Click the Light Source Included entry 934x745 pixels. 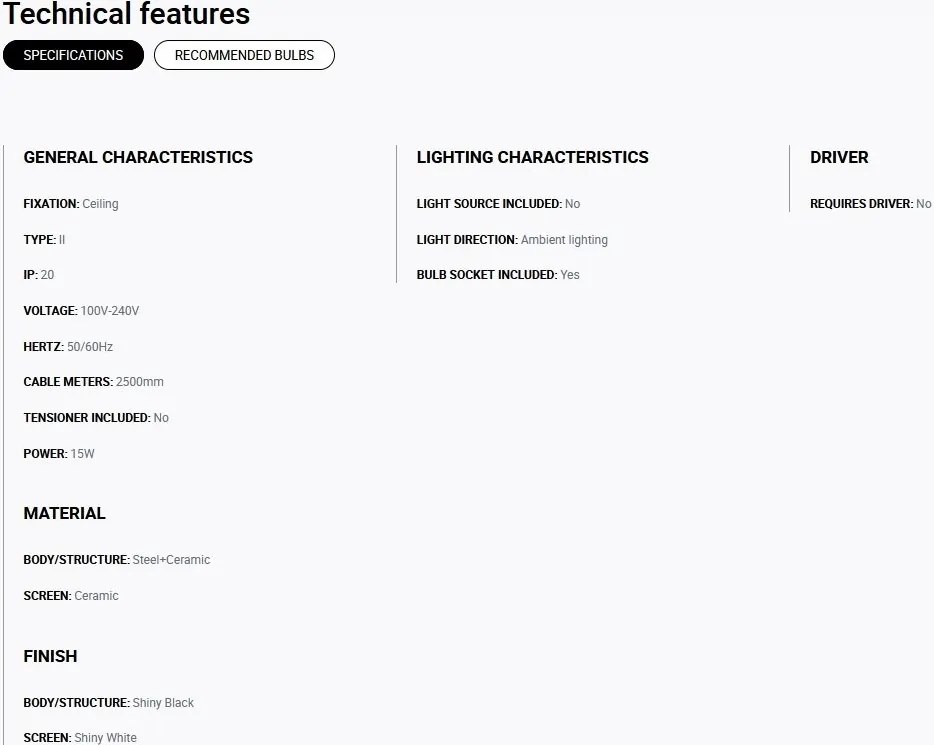pyautogui.click(x=498, y=204)
